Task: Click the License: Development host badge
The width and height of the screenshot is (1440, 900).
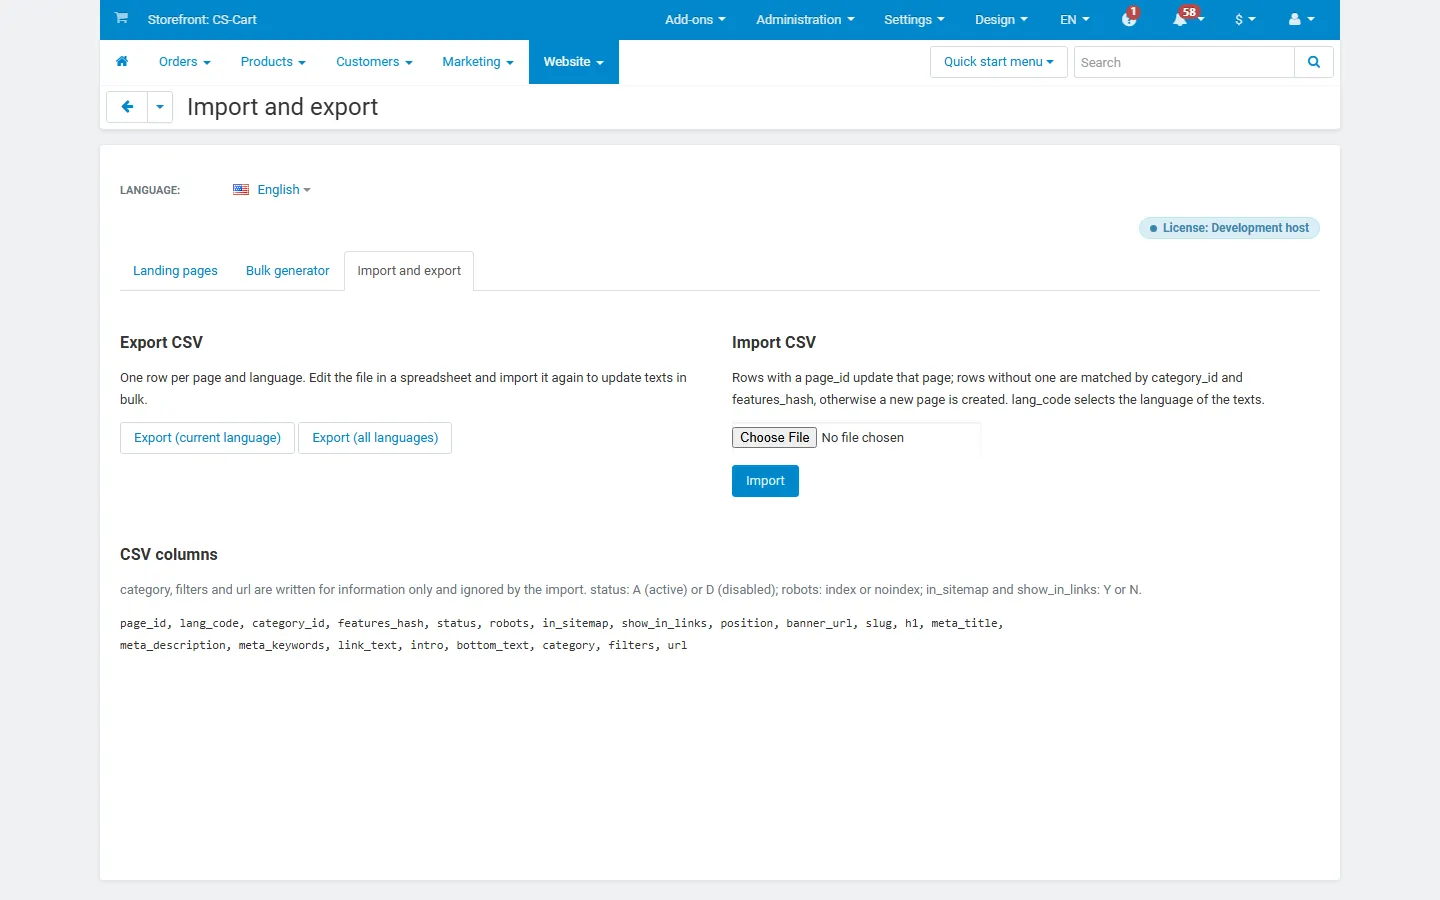Action: [1229, 228]
